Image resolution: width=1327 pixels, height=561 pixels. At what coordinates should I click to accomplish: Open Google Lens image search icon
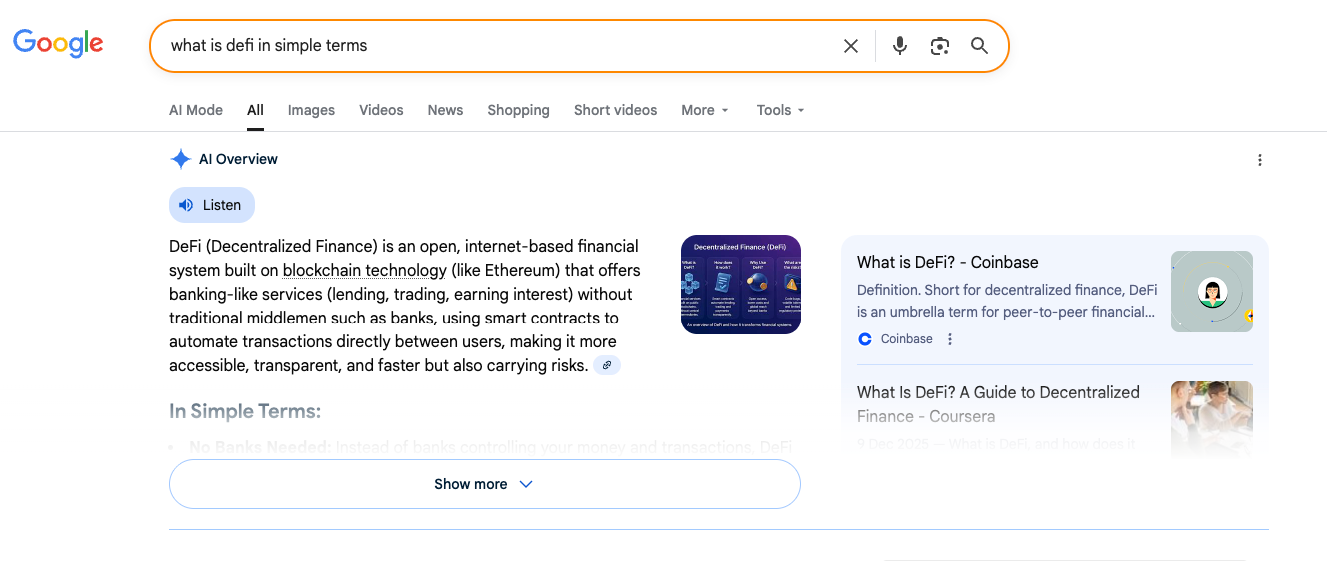940,46
